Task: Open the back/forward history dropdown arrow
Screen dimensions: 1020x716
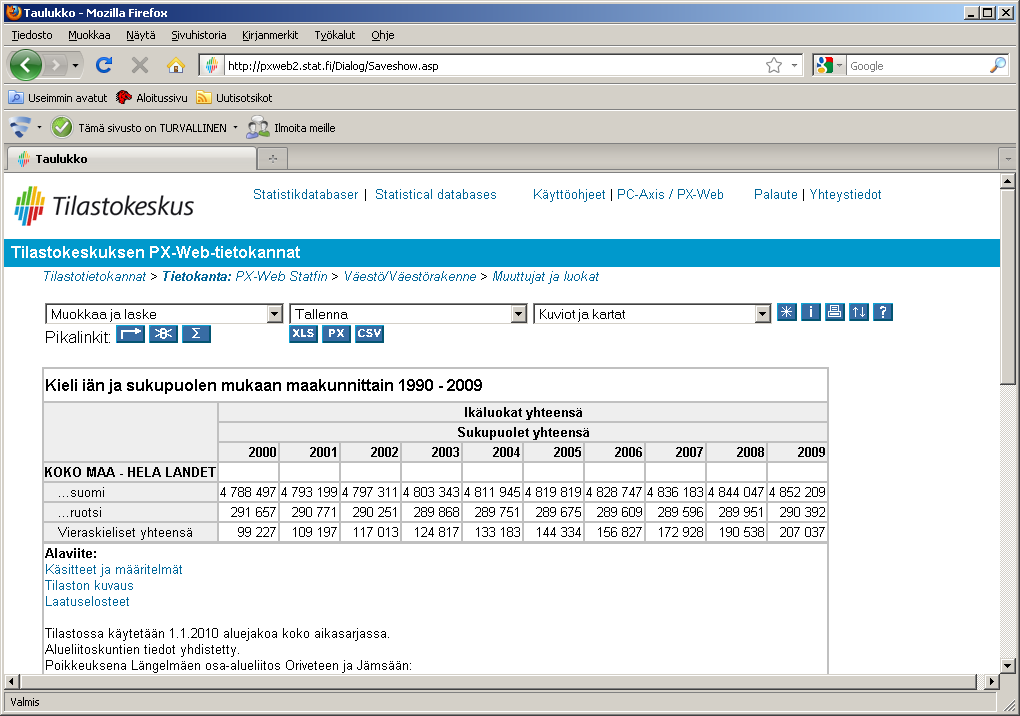Action: 75,66
